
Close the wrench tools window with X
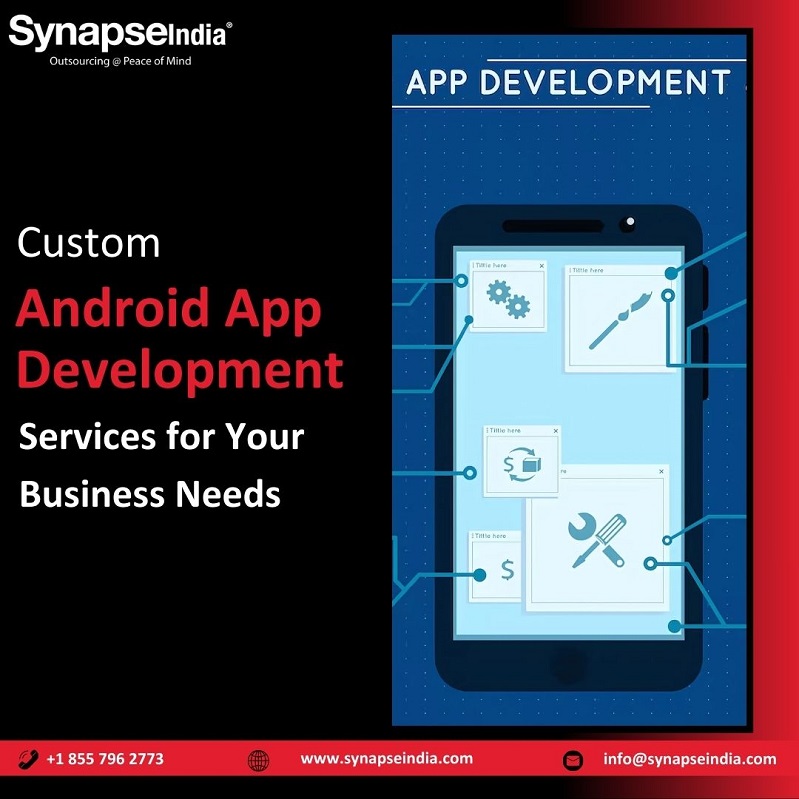tap(661, 471)
